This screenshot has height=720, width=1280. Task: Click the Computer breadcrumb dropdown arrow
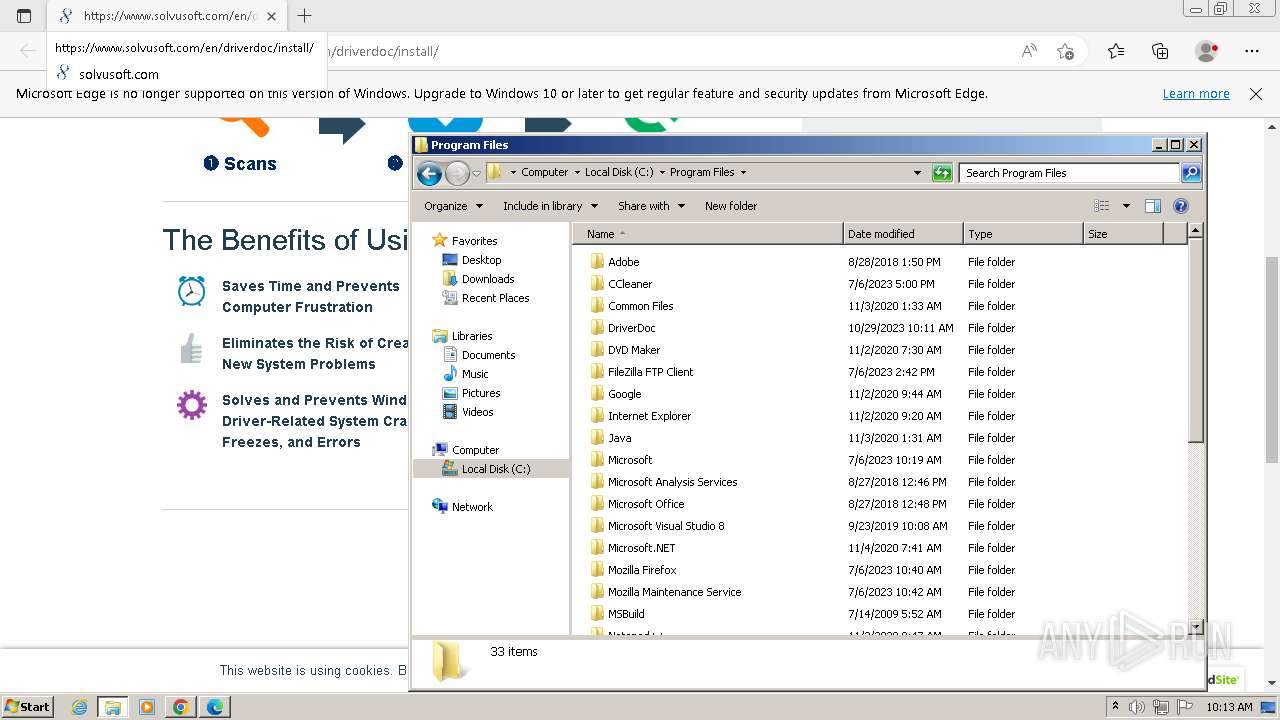pos(577,173)
